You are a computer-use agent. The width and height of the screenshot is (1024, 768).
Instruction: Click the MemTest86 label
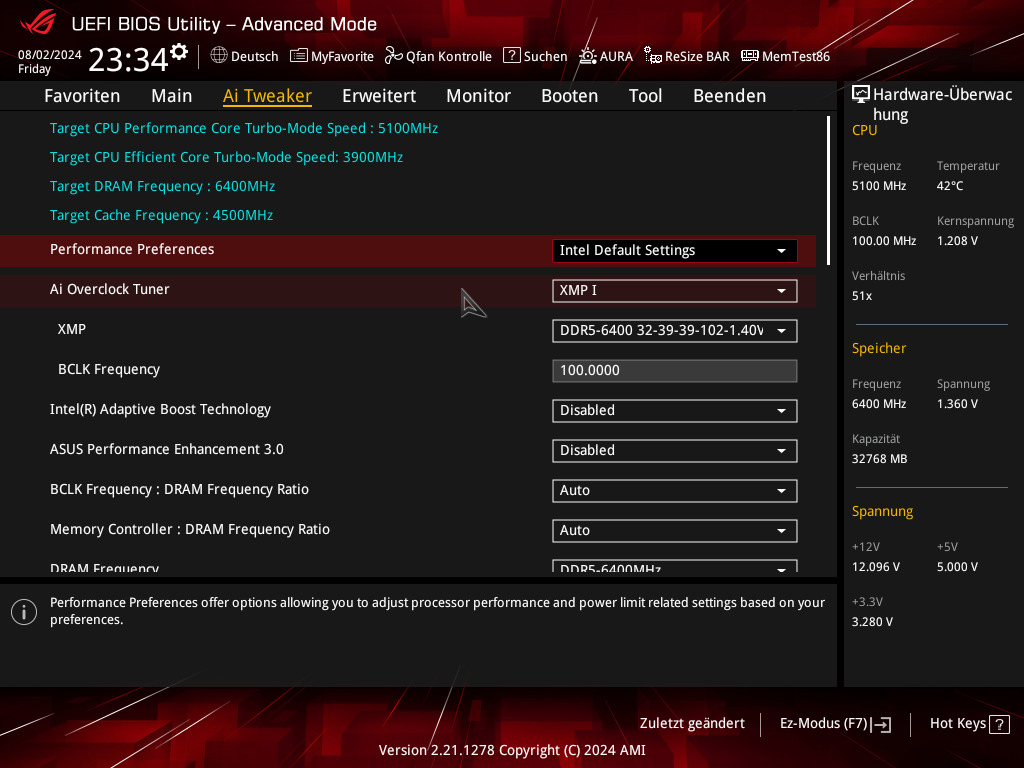[x=796, y=57]
